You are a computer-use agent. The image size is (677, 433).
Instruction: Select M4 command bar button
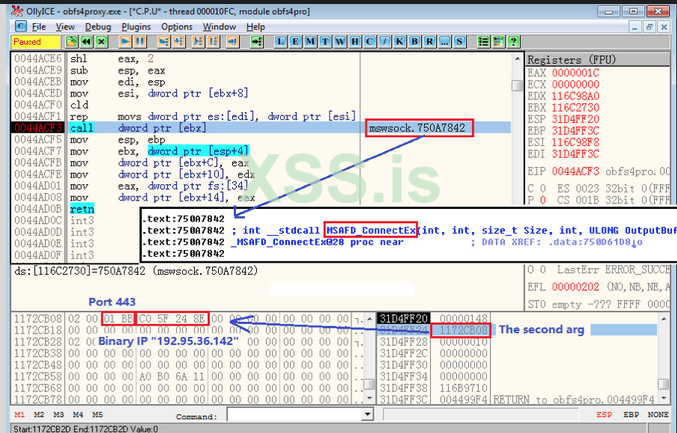tap(78, 414)
